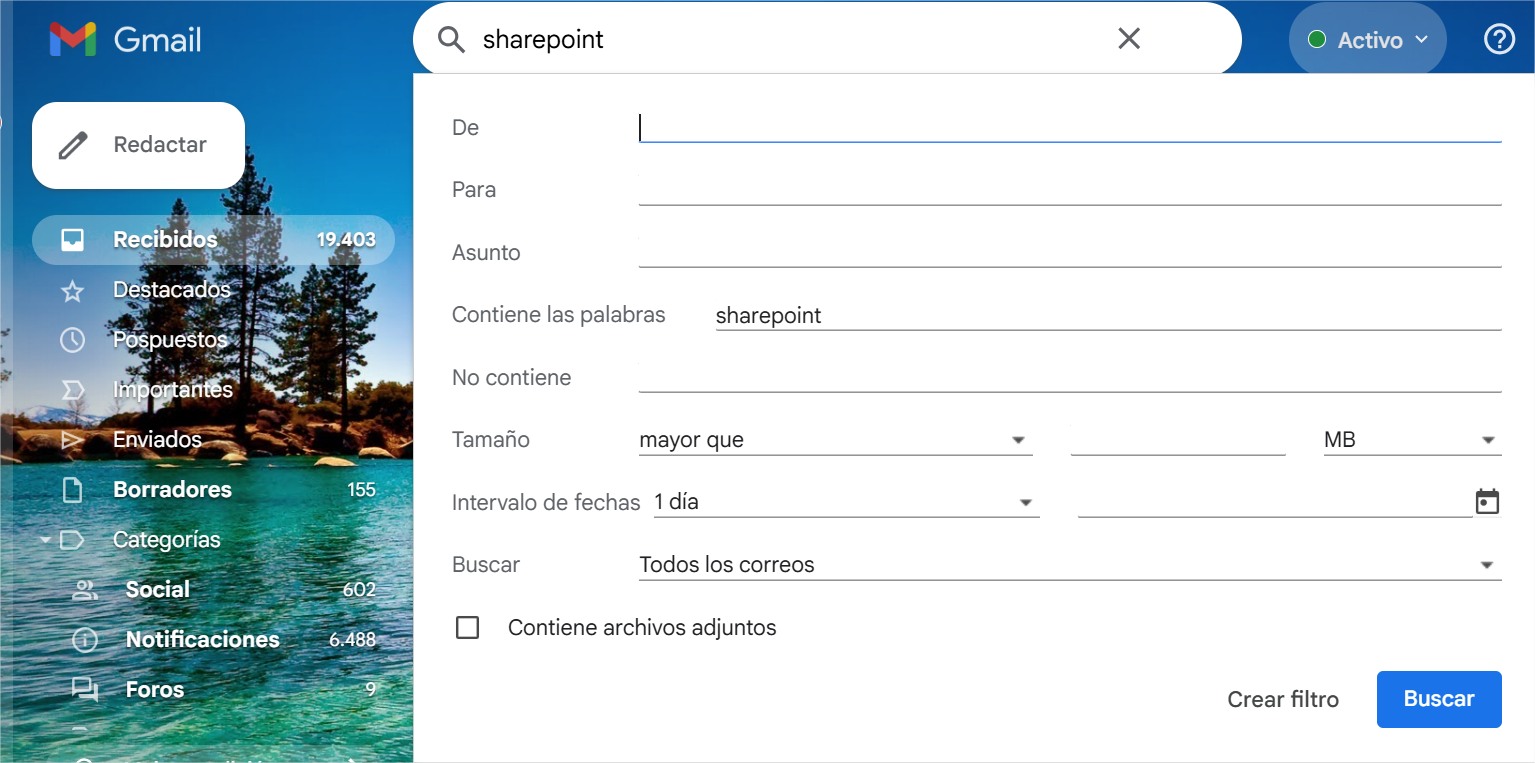The width and height of the screenshot is (1535, 763).
Task: Open the Activo status dropdown
Action: (x=1368, y=40)
